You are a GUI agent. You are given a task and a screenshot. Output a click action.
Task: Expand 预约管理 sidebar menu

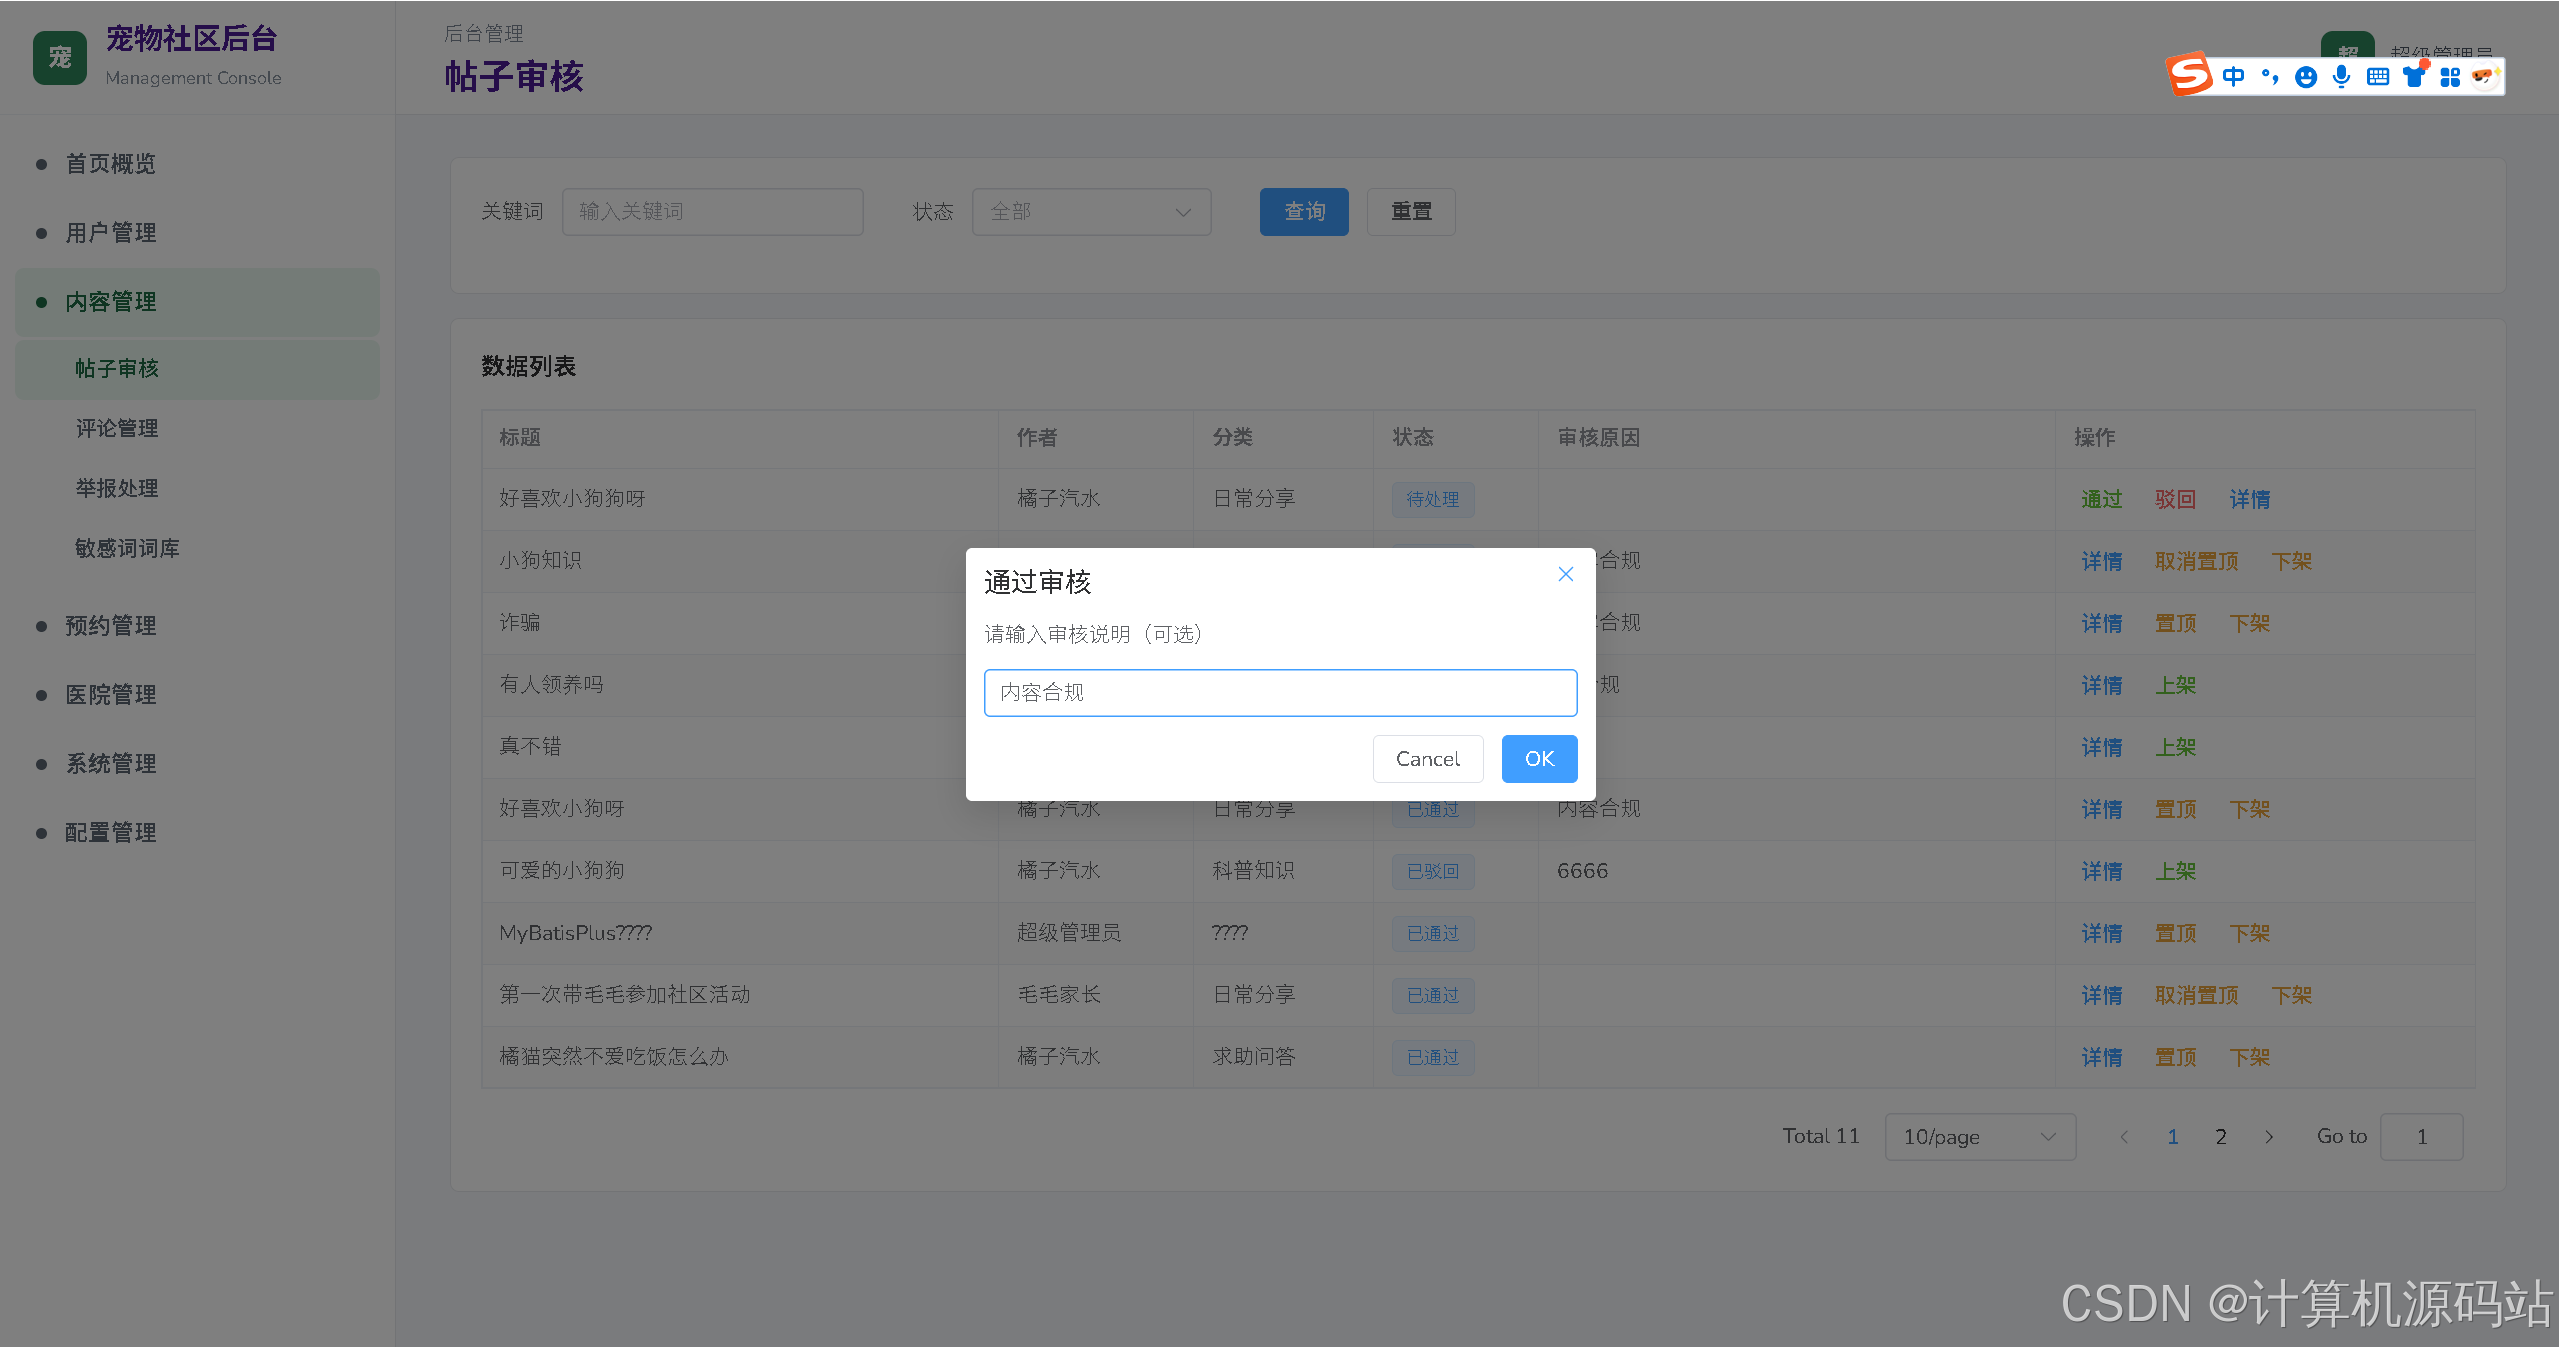coord(197,626)
